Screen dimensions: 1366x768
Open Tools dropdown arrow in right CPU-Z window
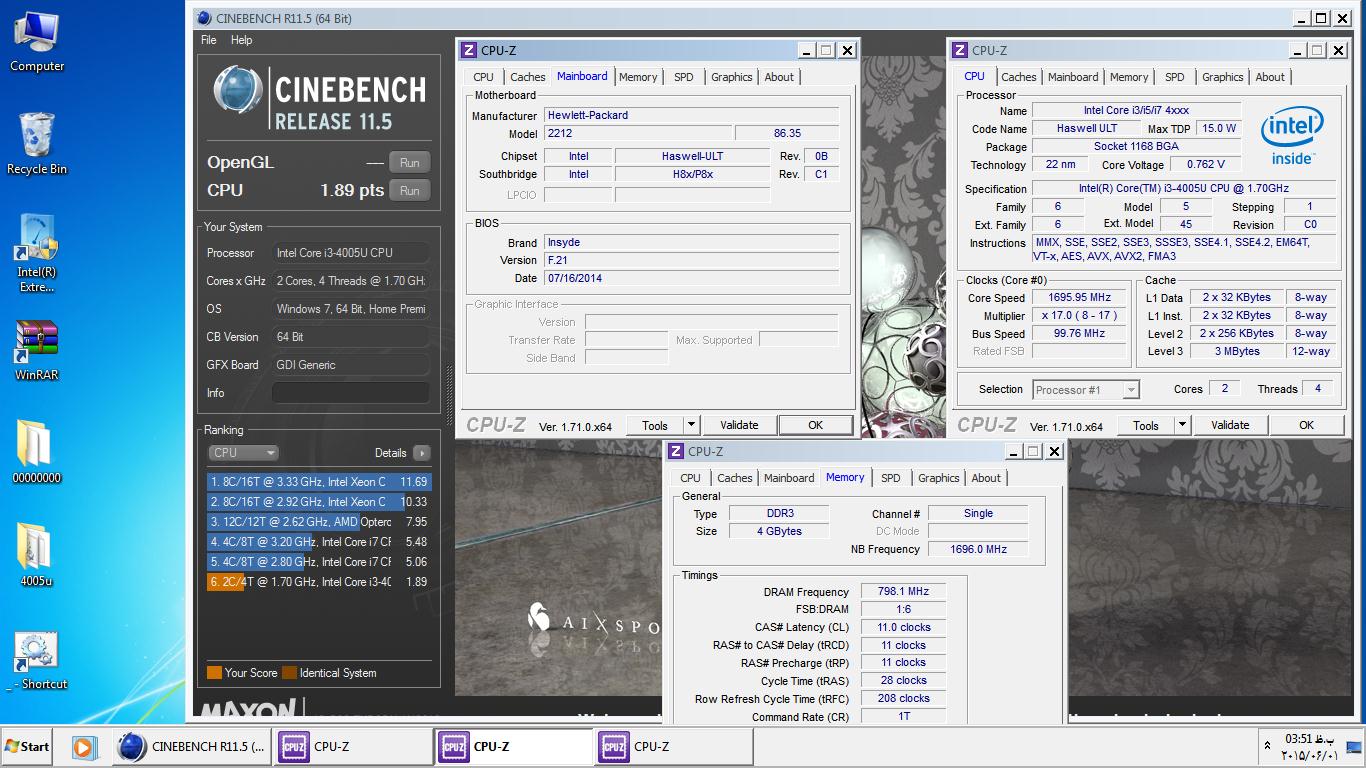click(x=1182, y=425)
